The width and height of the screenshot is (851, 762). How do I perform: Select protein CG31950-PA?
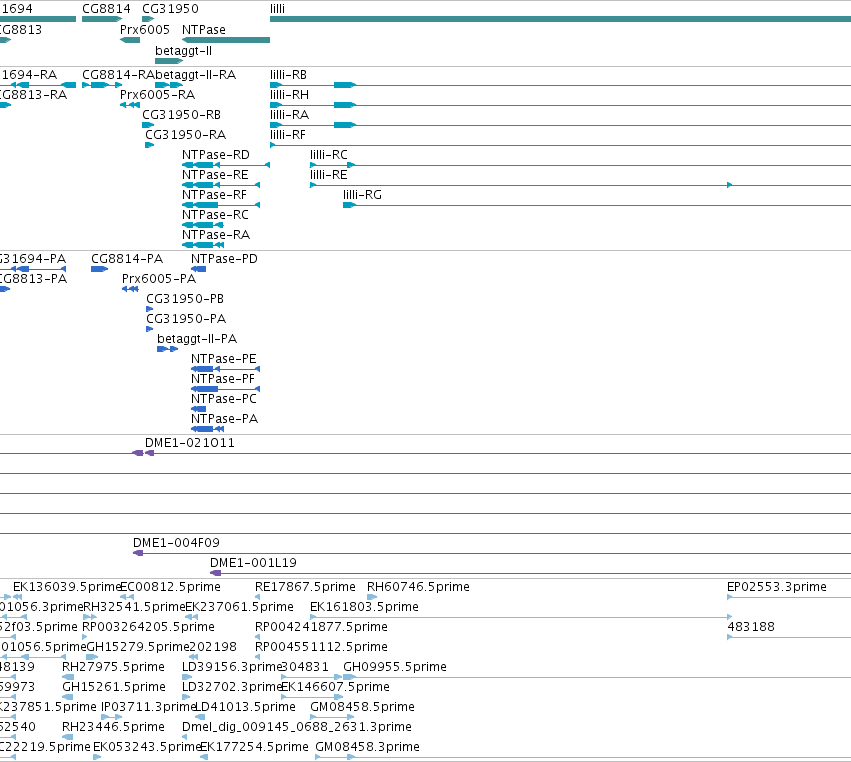coord(186,319)
